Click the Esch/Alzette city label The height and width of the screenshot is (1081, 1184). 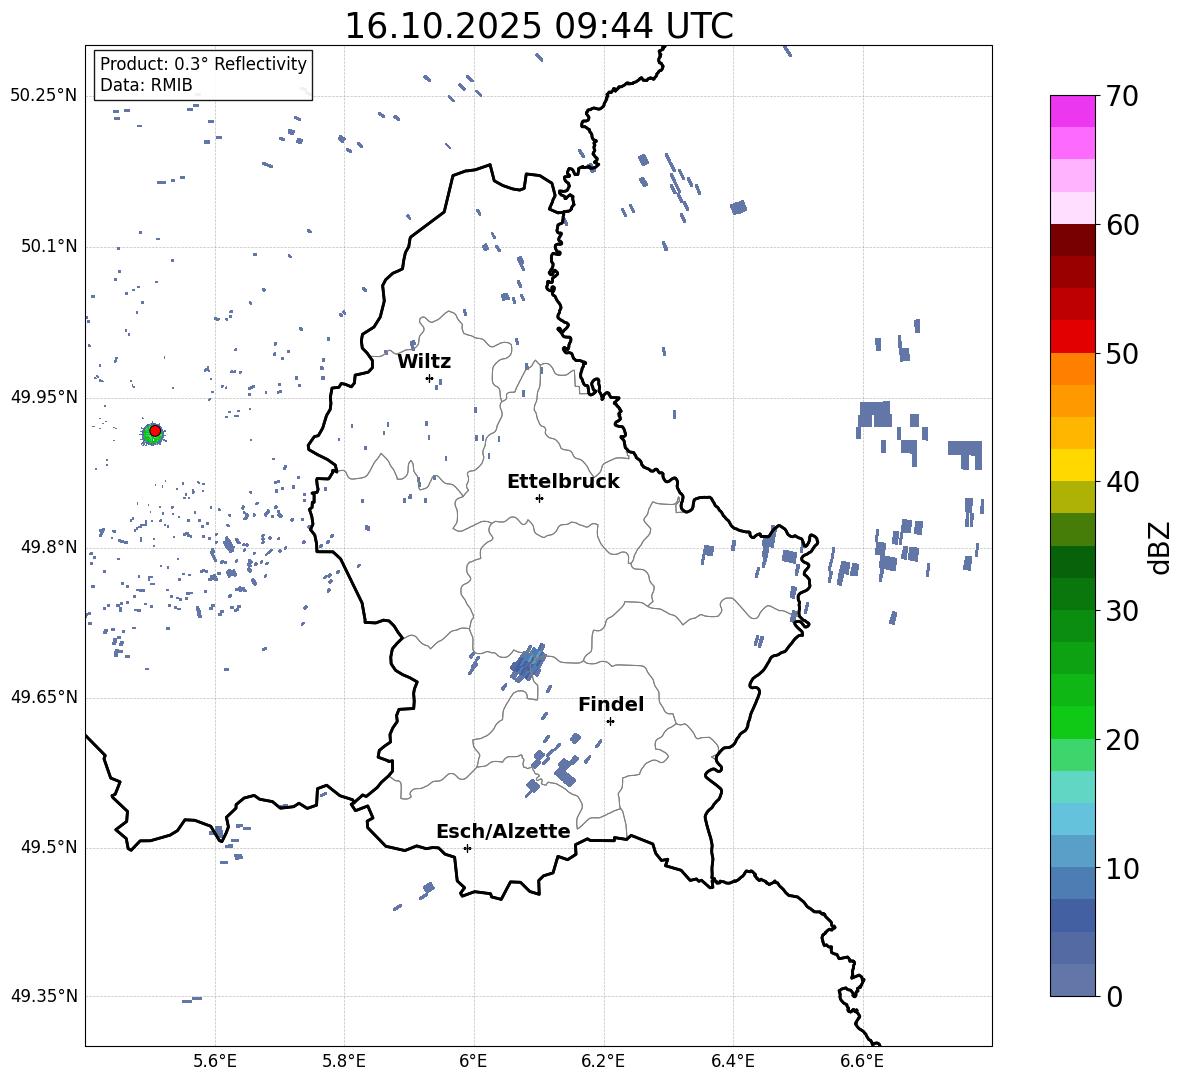(x=503, y=831)
